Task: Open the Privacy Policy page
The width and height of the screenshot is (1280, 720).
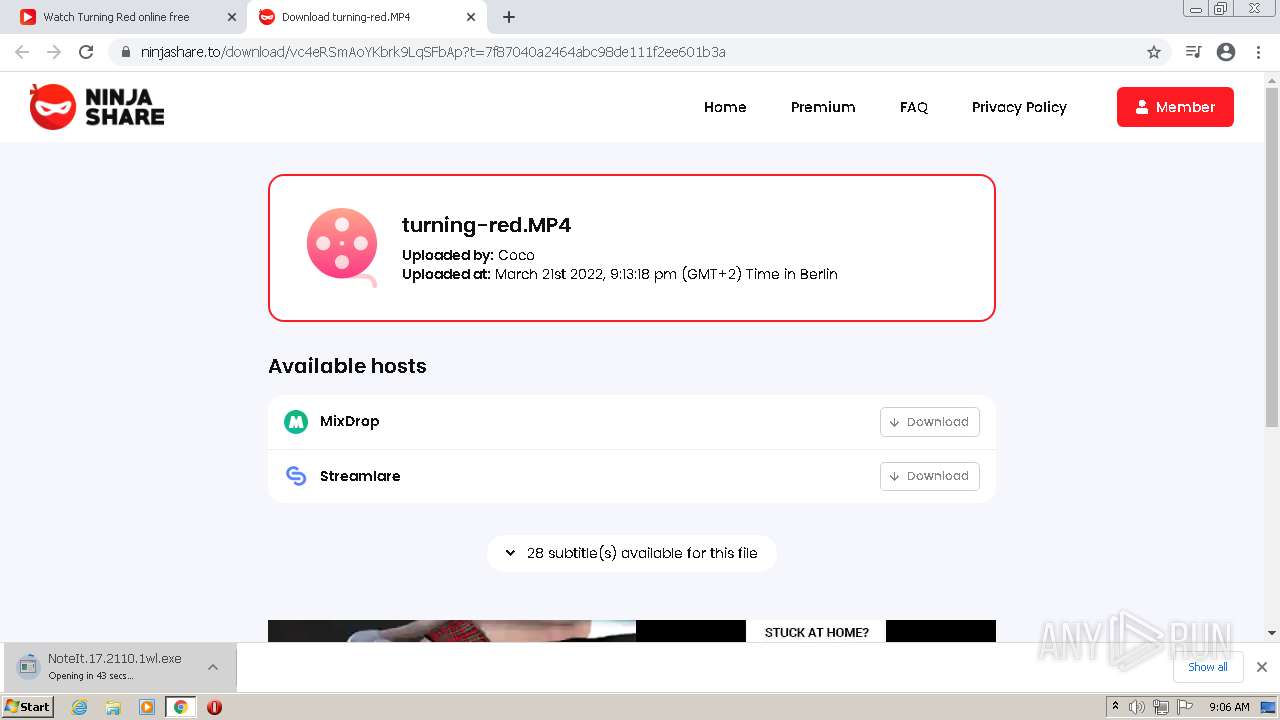Action: [x=1019, y=107]
